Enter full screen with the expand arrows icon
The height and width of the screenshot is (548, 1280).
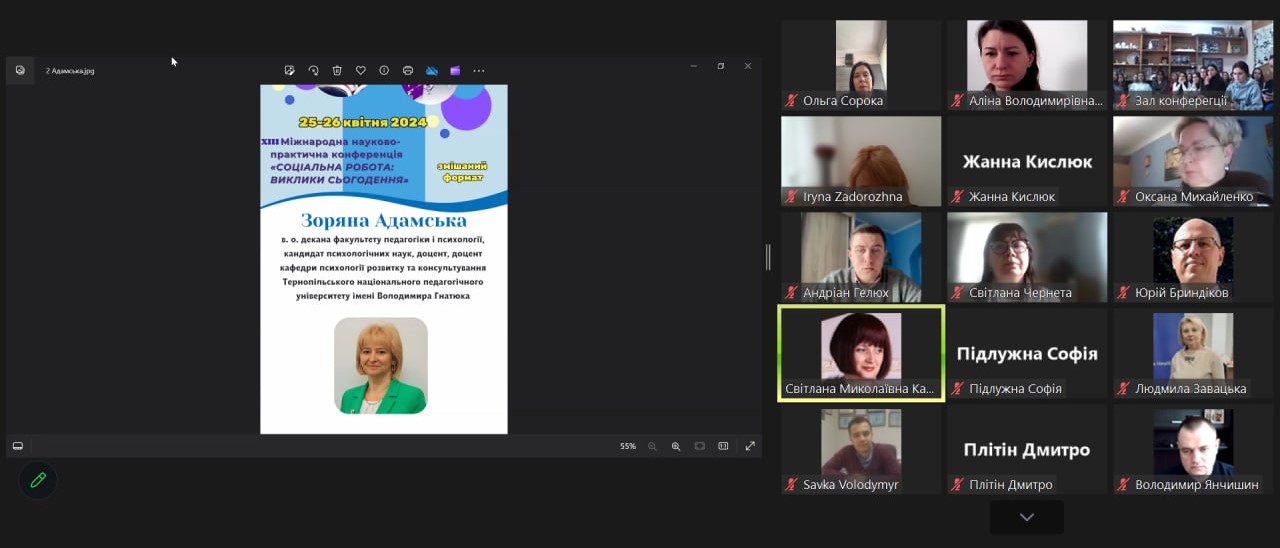click(750, 446)
